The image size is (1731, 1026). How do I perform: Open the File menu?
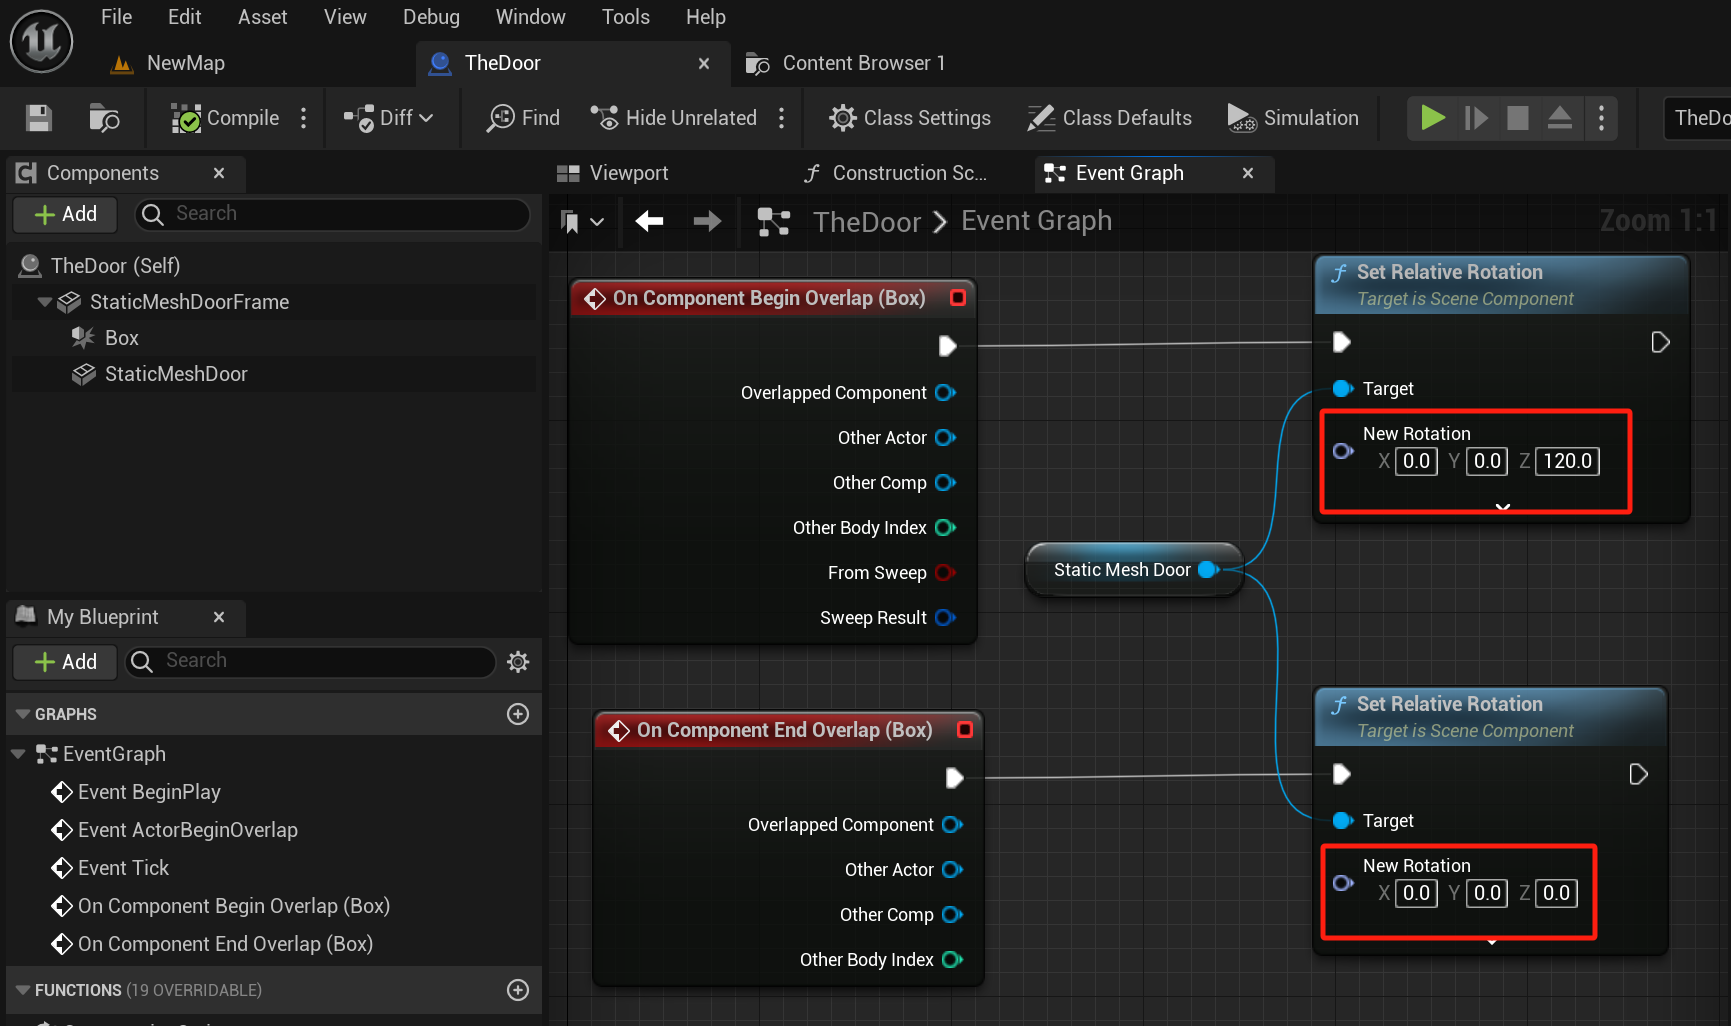pyautogui.click(x=117, y=17)
